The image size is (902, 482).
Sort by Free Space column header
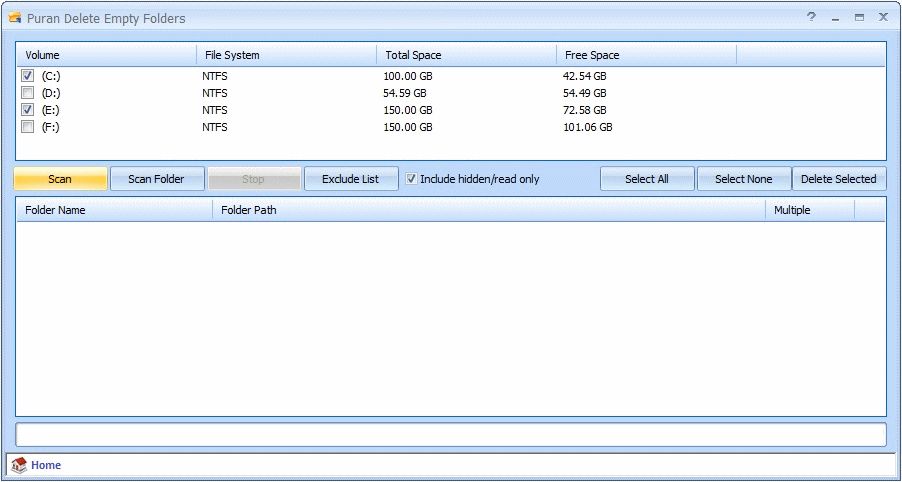[647, 55]
